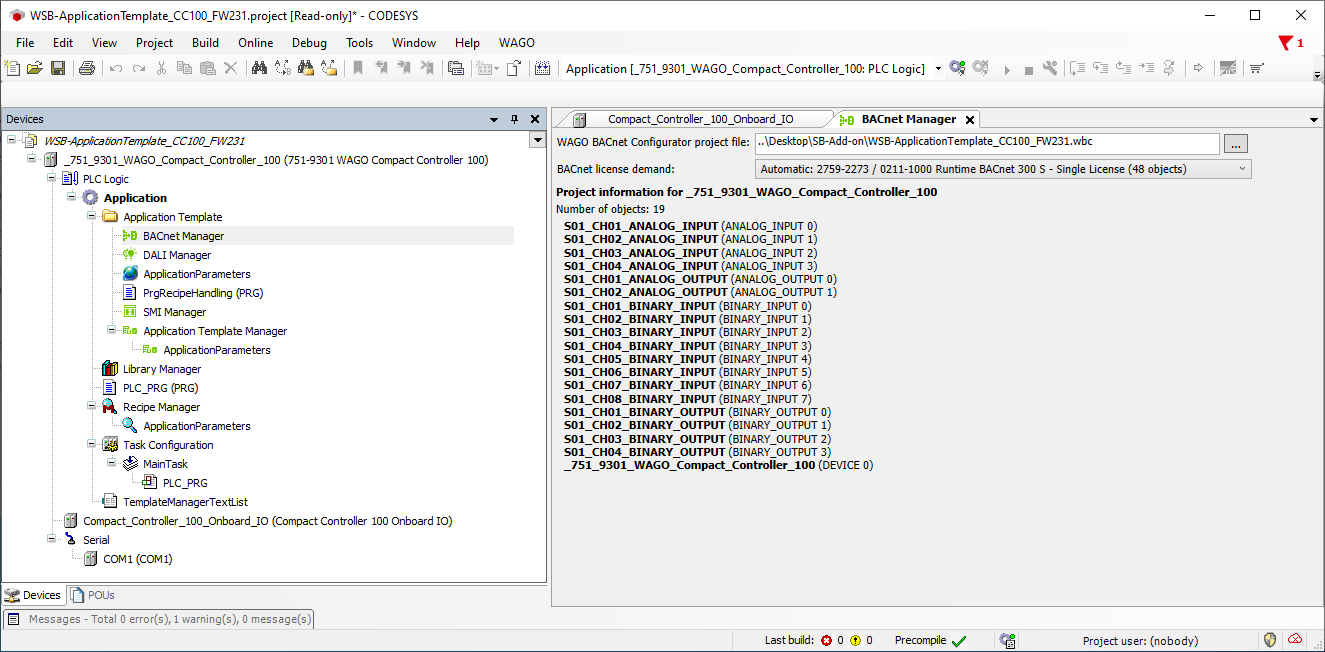Click the red cloud icon in the status bar
The image size is (1325, 652).
(1295, 640)
